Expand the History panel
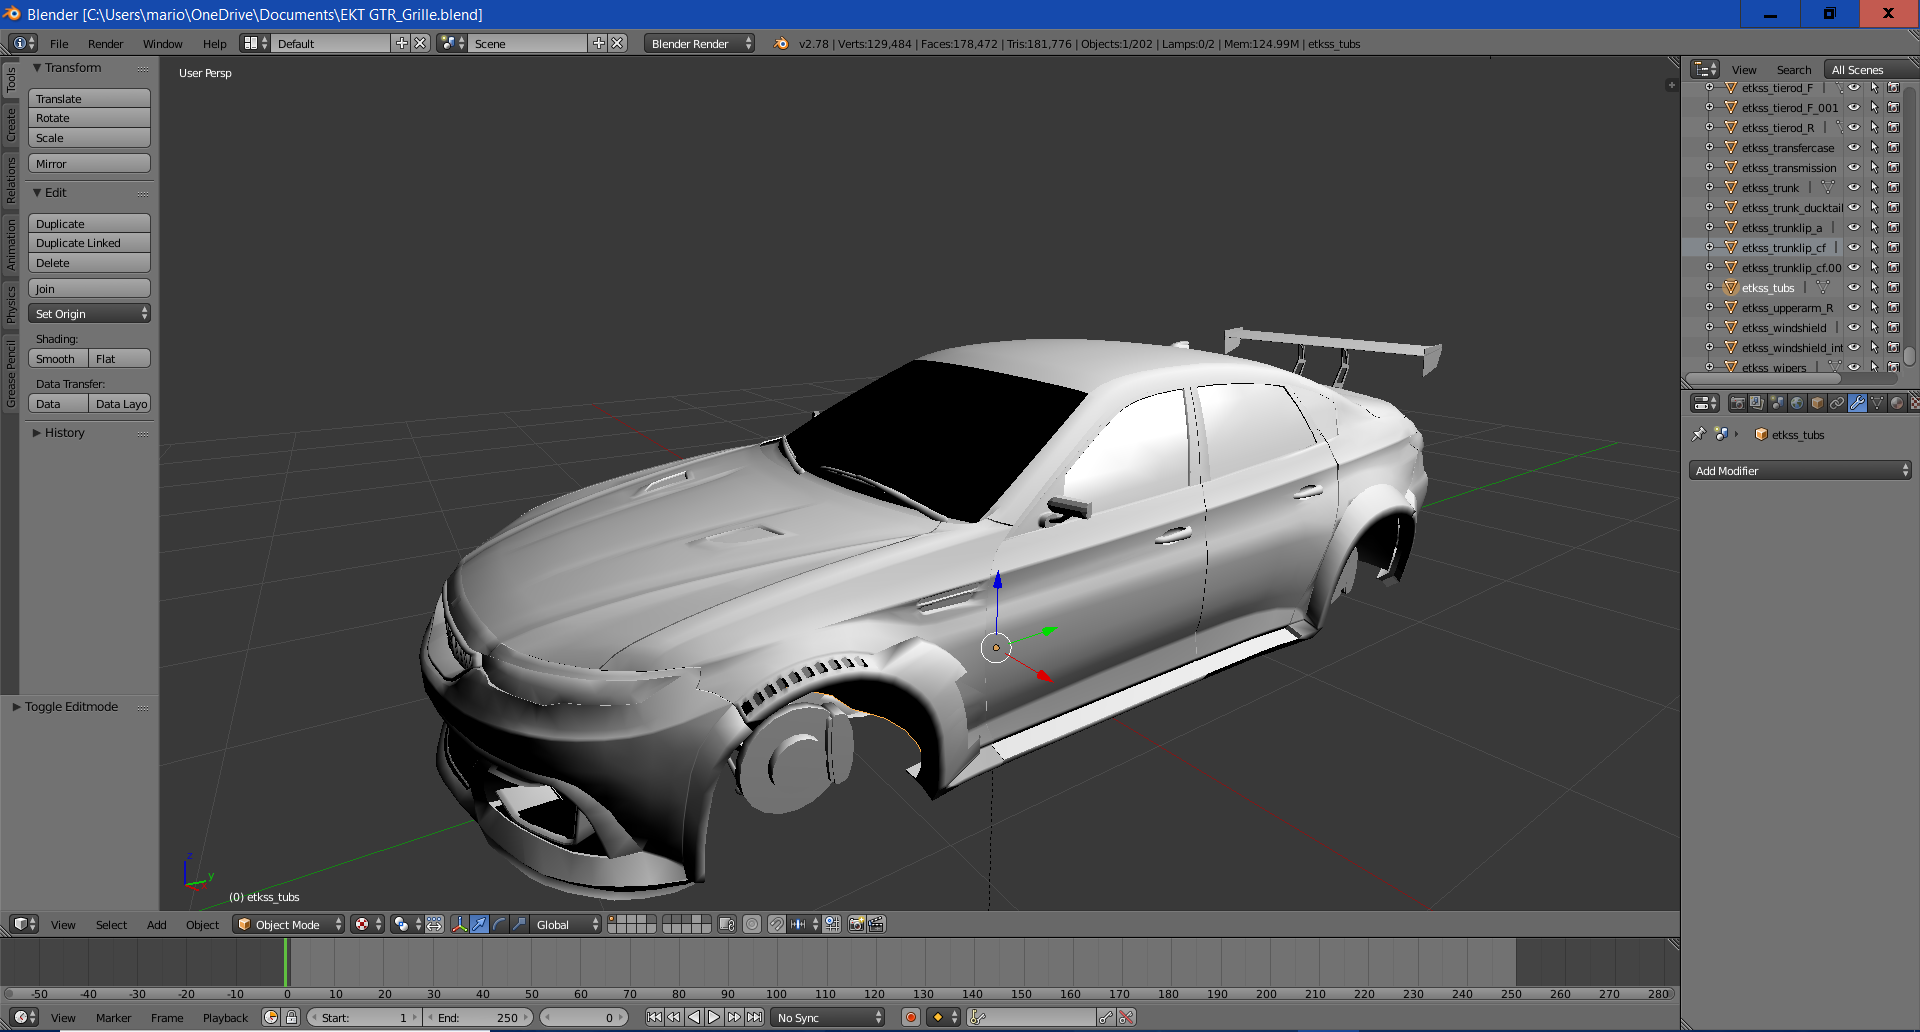The image size is (1920, 1032). click(64, 433)
